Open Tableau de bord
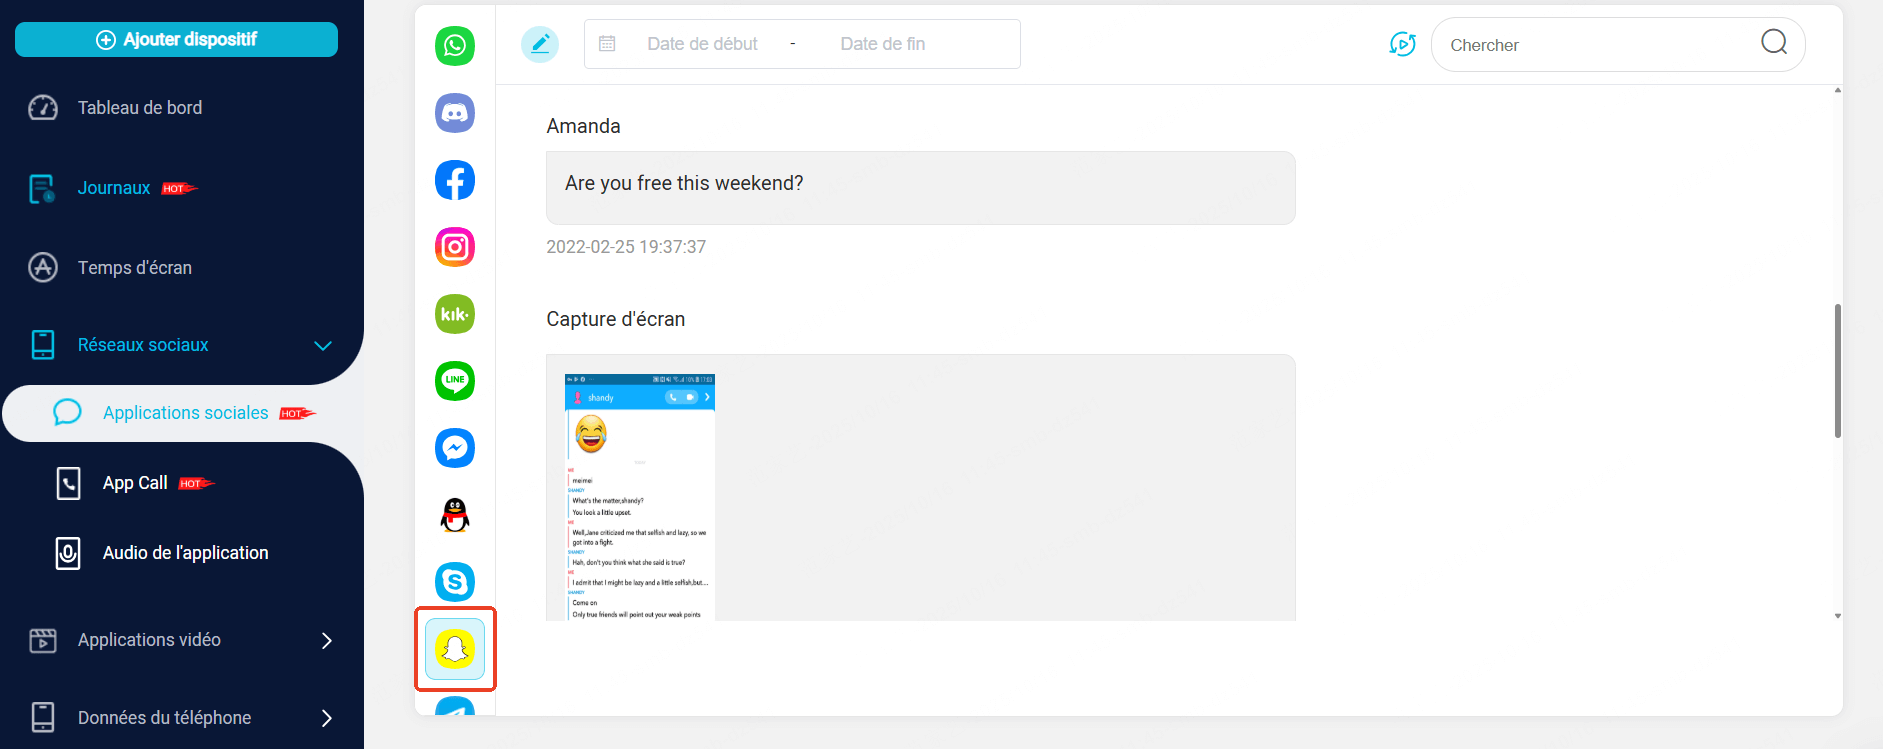The width and height of the screenshot is (1883, 749). (x=140, y=108)
